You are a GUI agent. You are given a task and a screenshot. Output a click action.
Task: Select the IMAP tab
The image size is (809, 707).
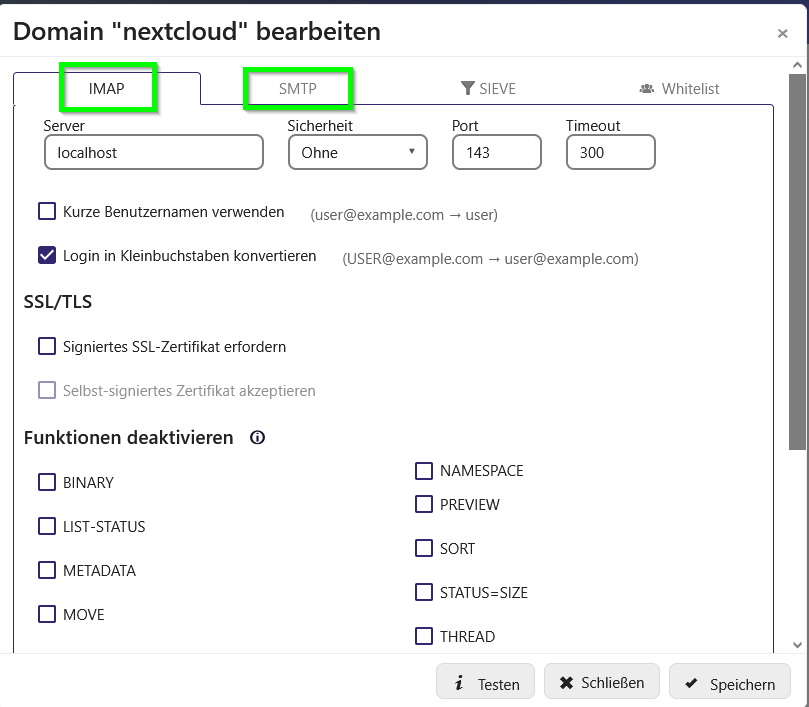pos(107,89)
